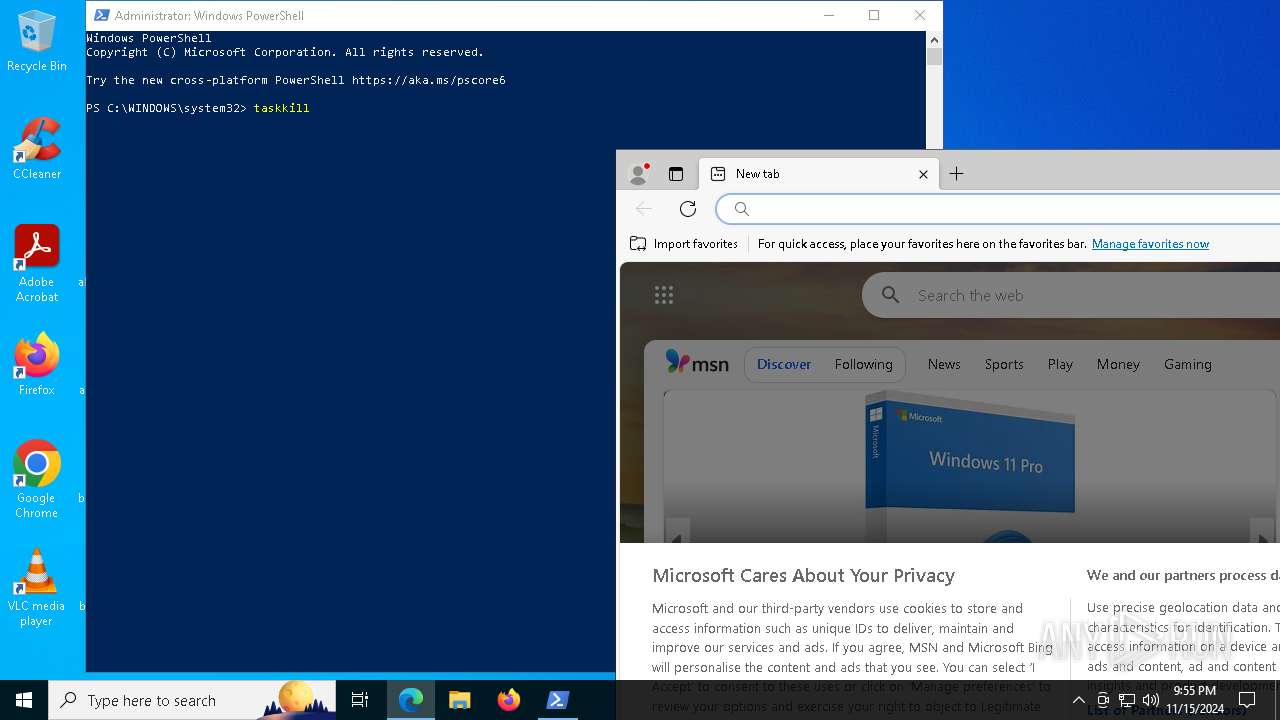Refresh the Edge page
The height and width of the screenshot is (720, 1280).
(x=688, y=209)
